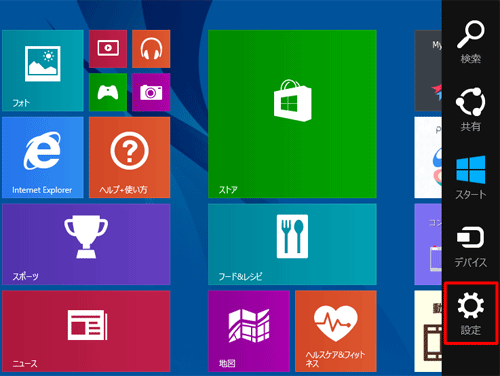The width and height of the screenshot is (500, 376).
Task: Launch the Photos (フォト) tile
Action: 43,70
